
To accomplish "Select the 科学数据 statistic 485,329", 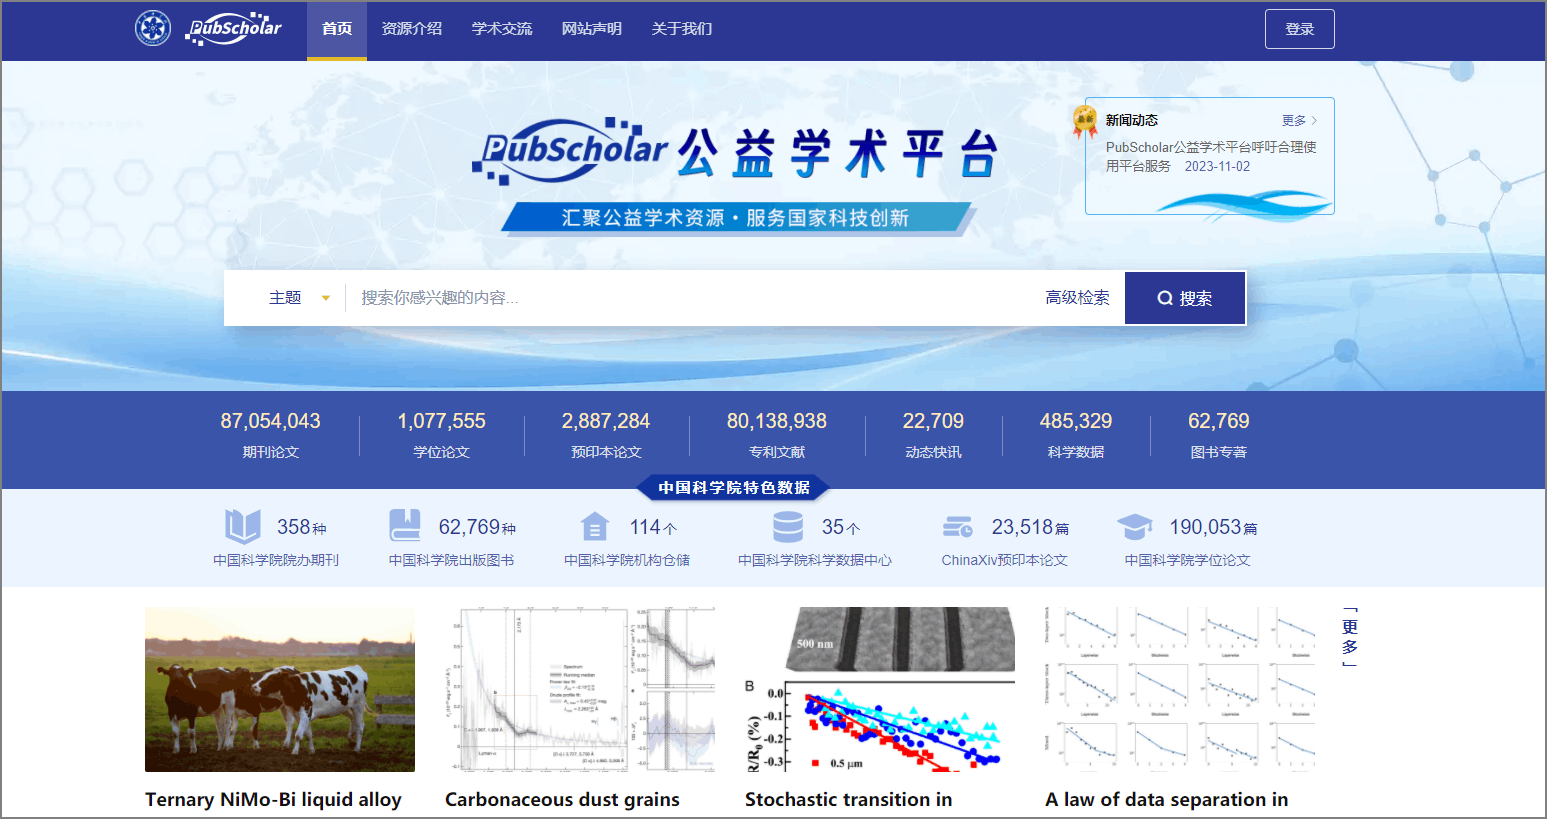I will pos(1076,435).
